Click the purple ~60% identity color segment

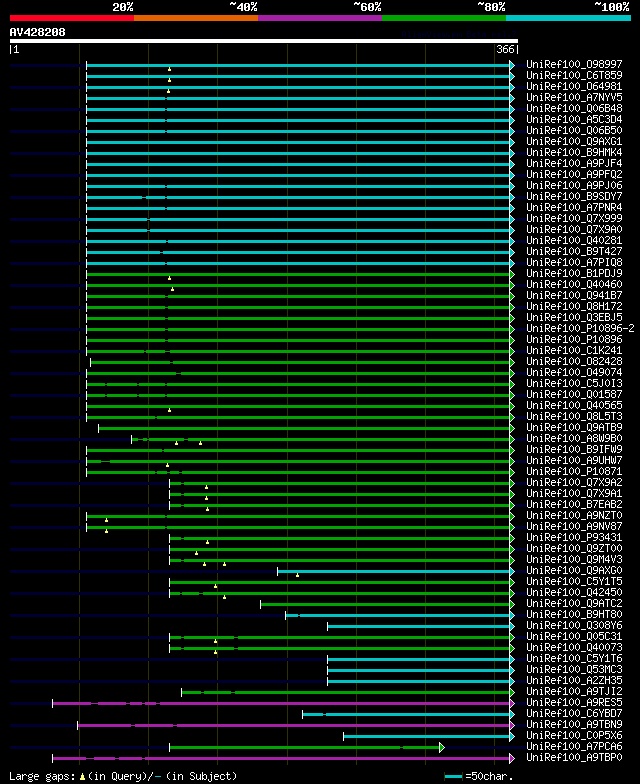[x=320, y=18]
